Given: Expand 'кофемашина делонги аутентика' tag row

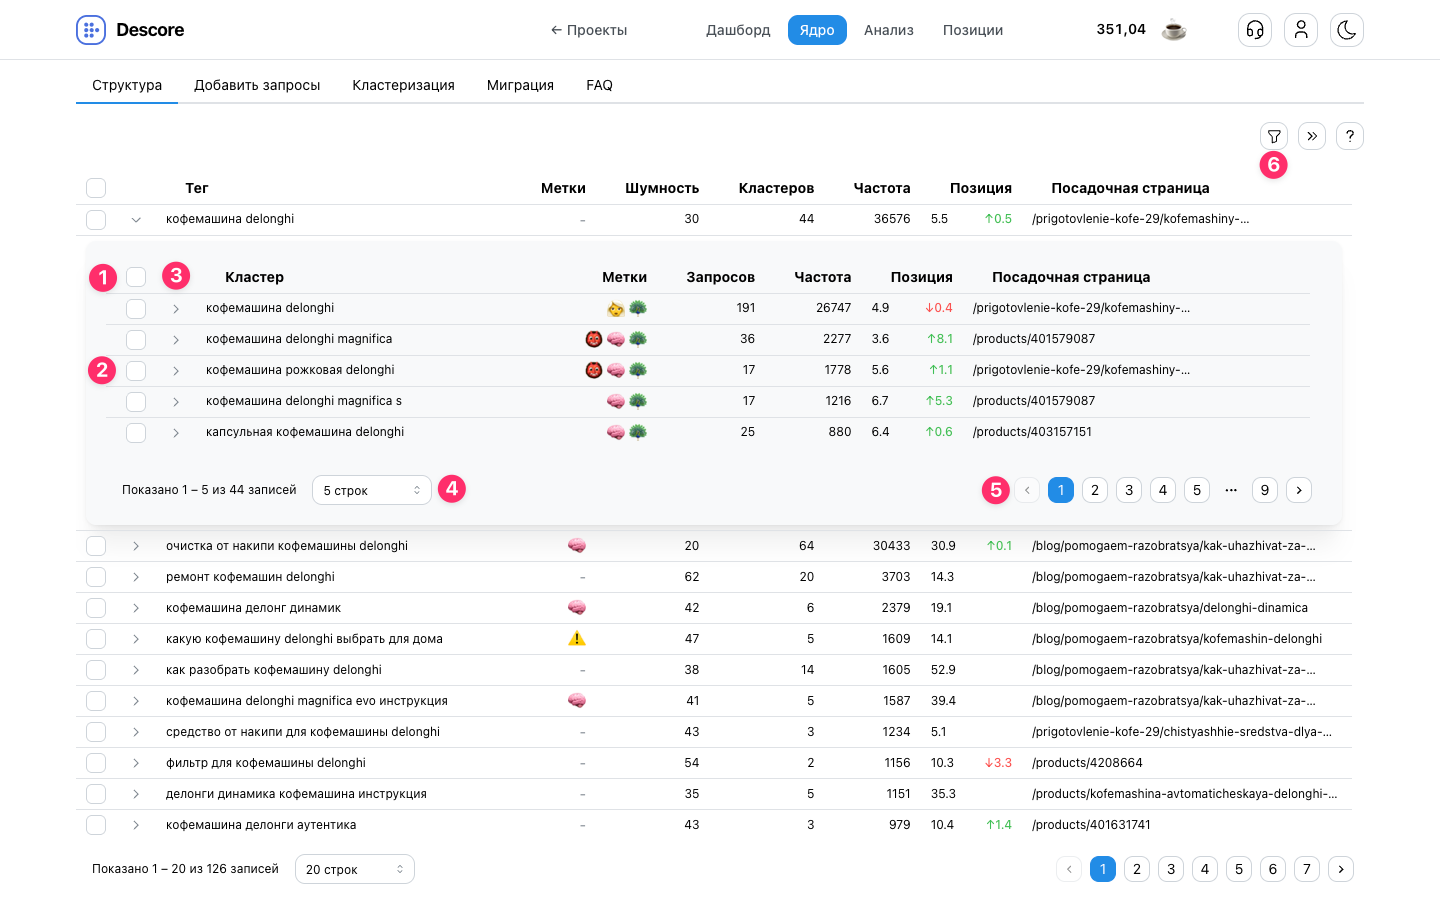Looking at the screenshot, I should pyautogui.click(x=136, y=825).
